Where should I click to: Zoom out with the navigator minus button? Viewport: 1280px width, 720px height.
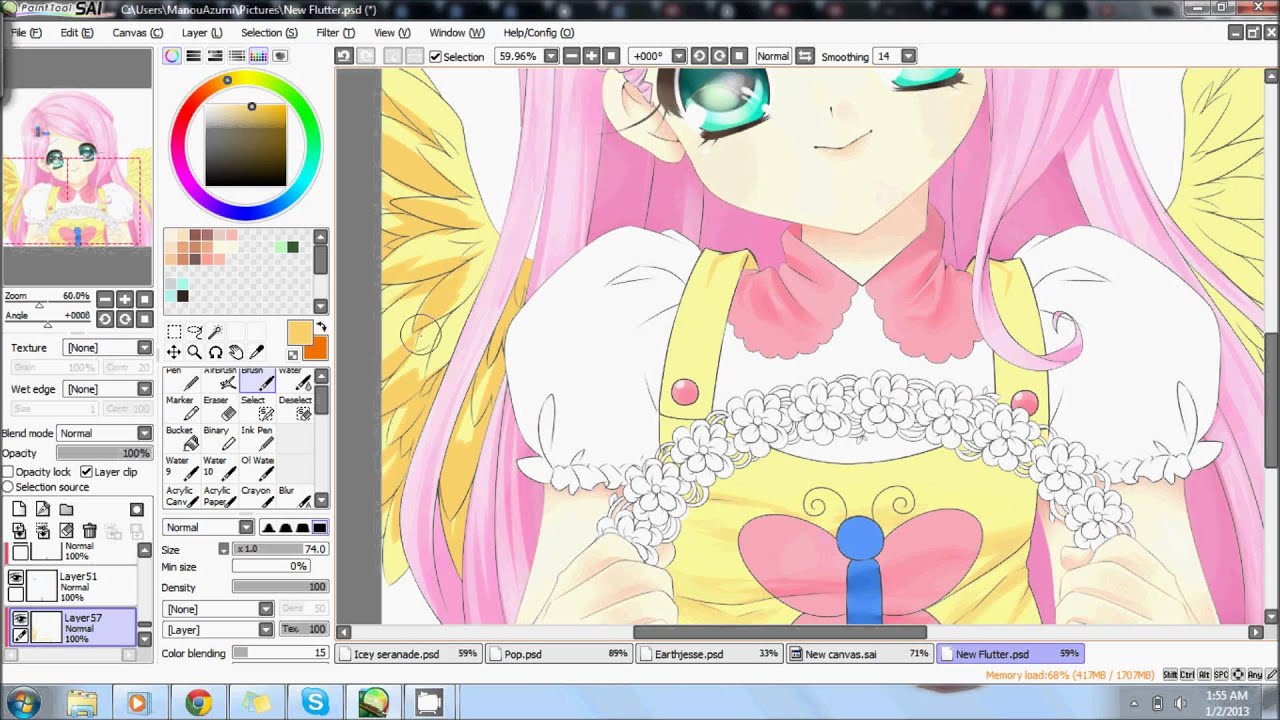(x=105, y=299)
